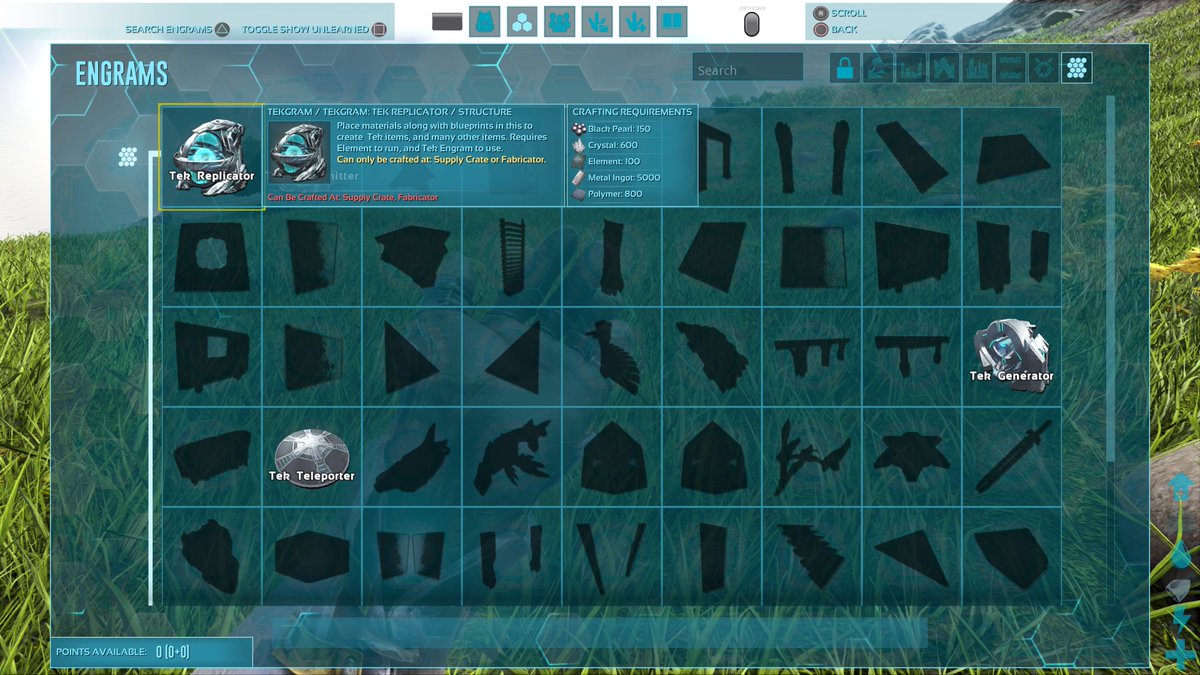This screenshot has height=675, width=1200.
Task: Click the hexagon category marker beside the list
Action: coord(127,157)
